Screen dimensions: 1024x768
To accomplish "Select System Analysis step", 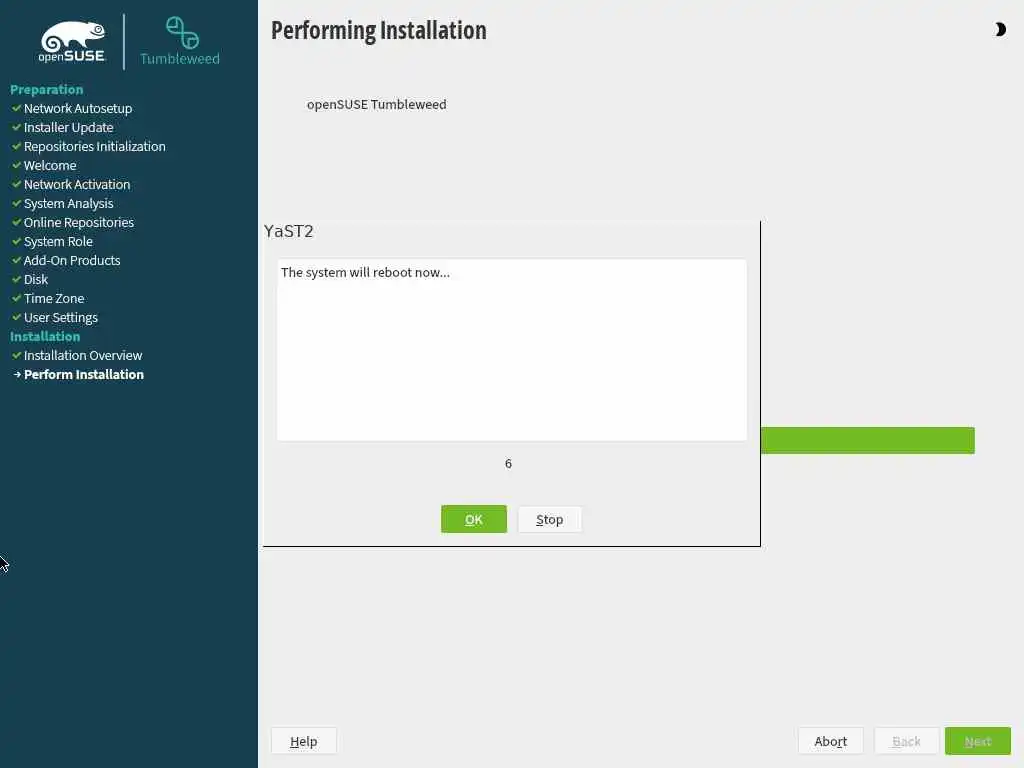I will (69, 203).
